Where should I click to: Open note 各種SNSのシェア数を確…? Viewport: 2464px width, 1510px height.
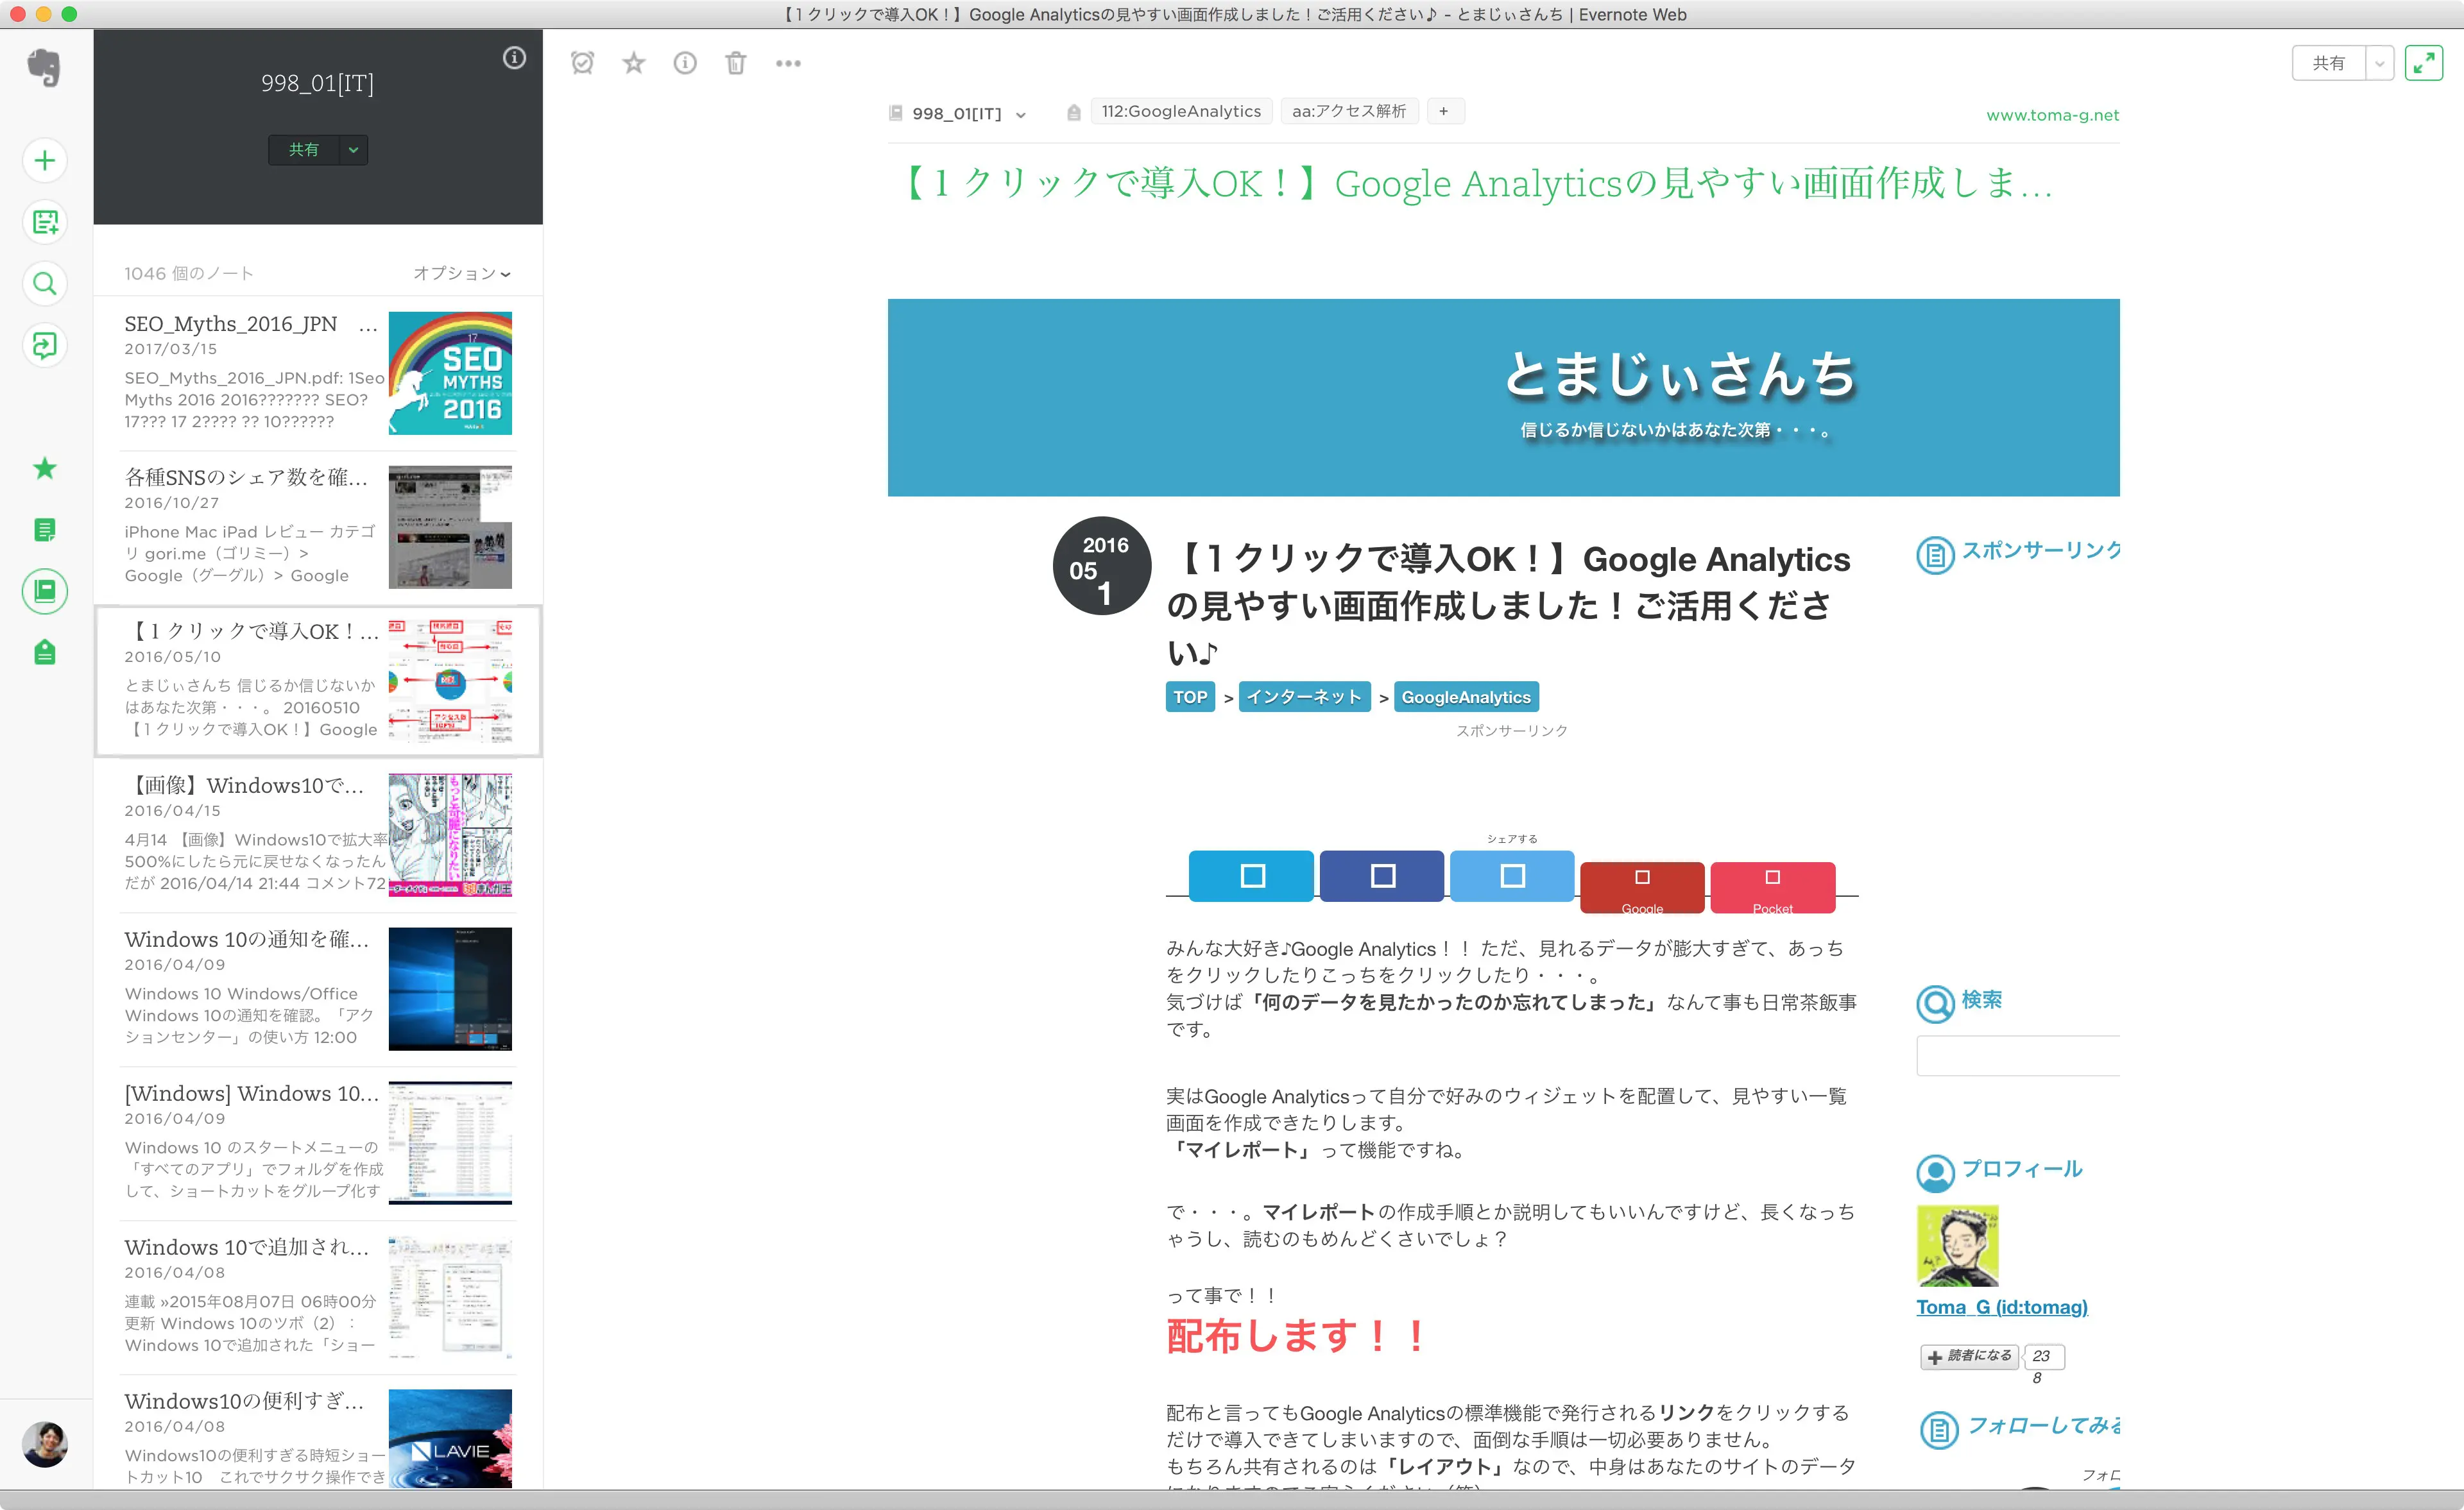[x=318, y=527]
